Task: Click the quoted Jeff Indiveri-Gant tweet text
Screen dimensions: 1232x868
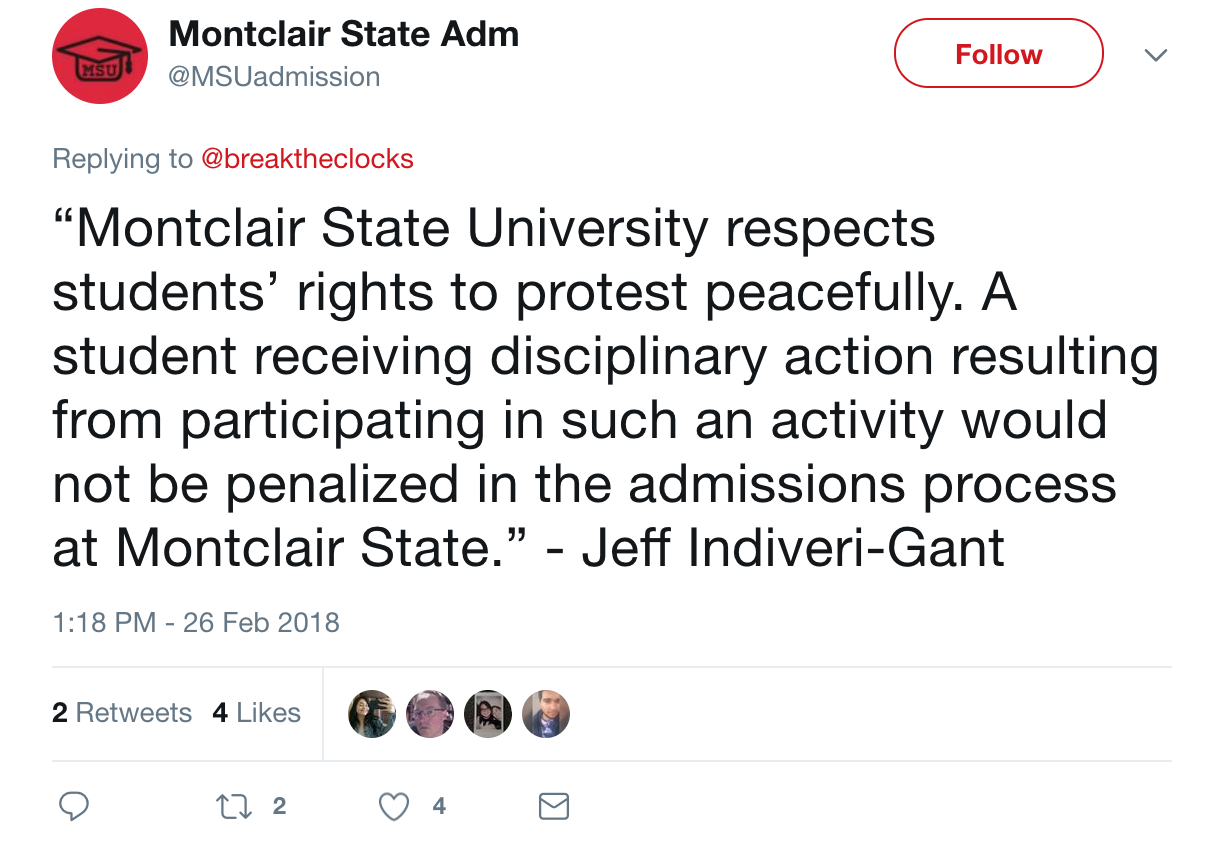Action: tap(600, 388)
